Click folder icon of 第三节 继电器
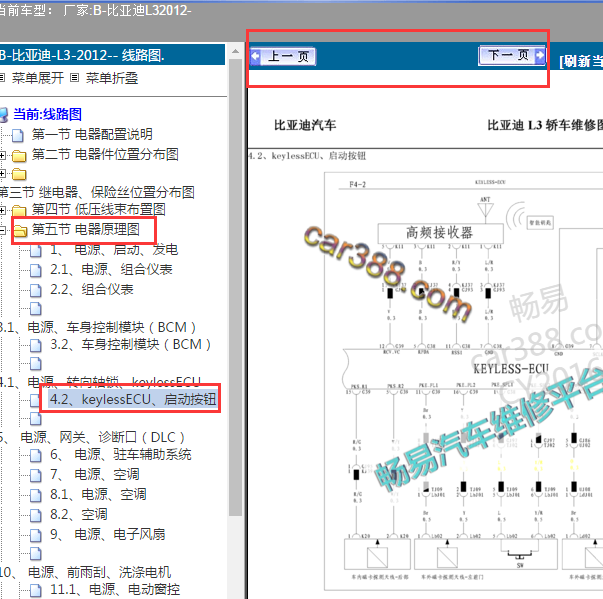603x599 pixels. (19, 174)
